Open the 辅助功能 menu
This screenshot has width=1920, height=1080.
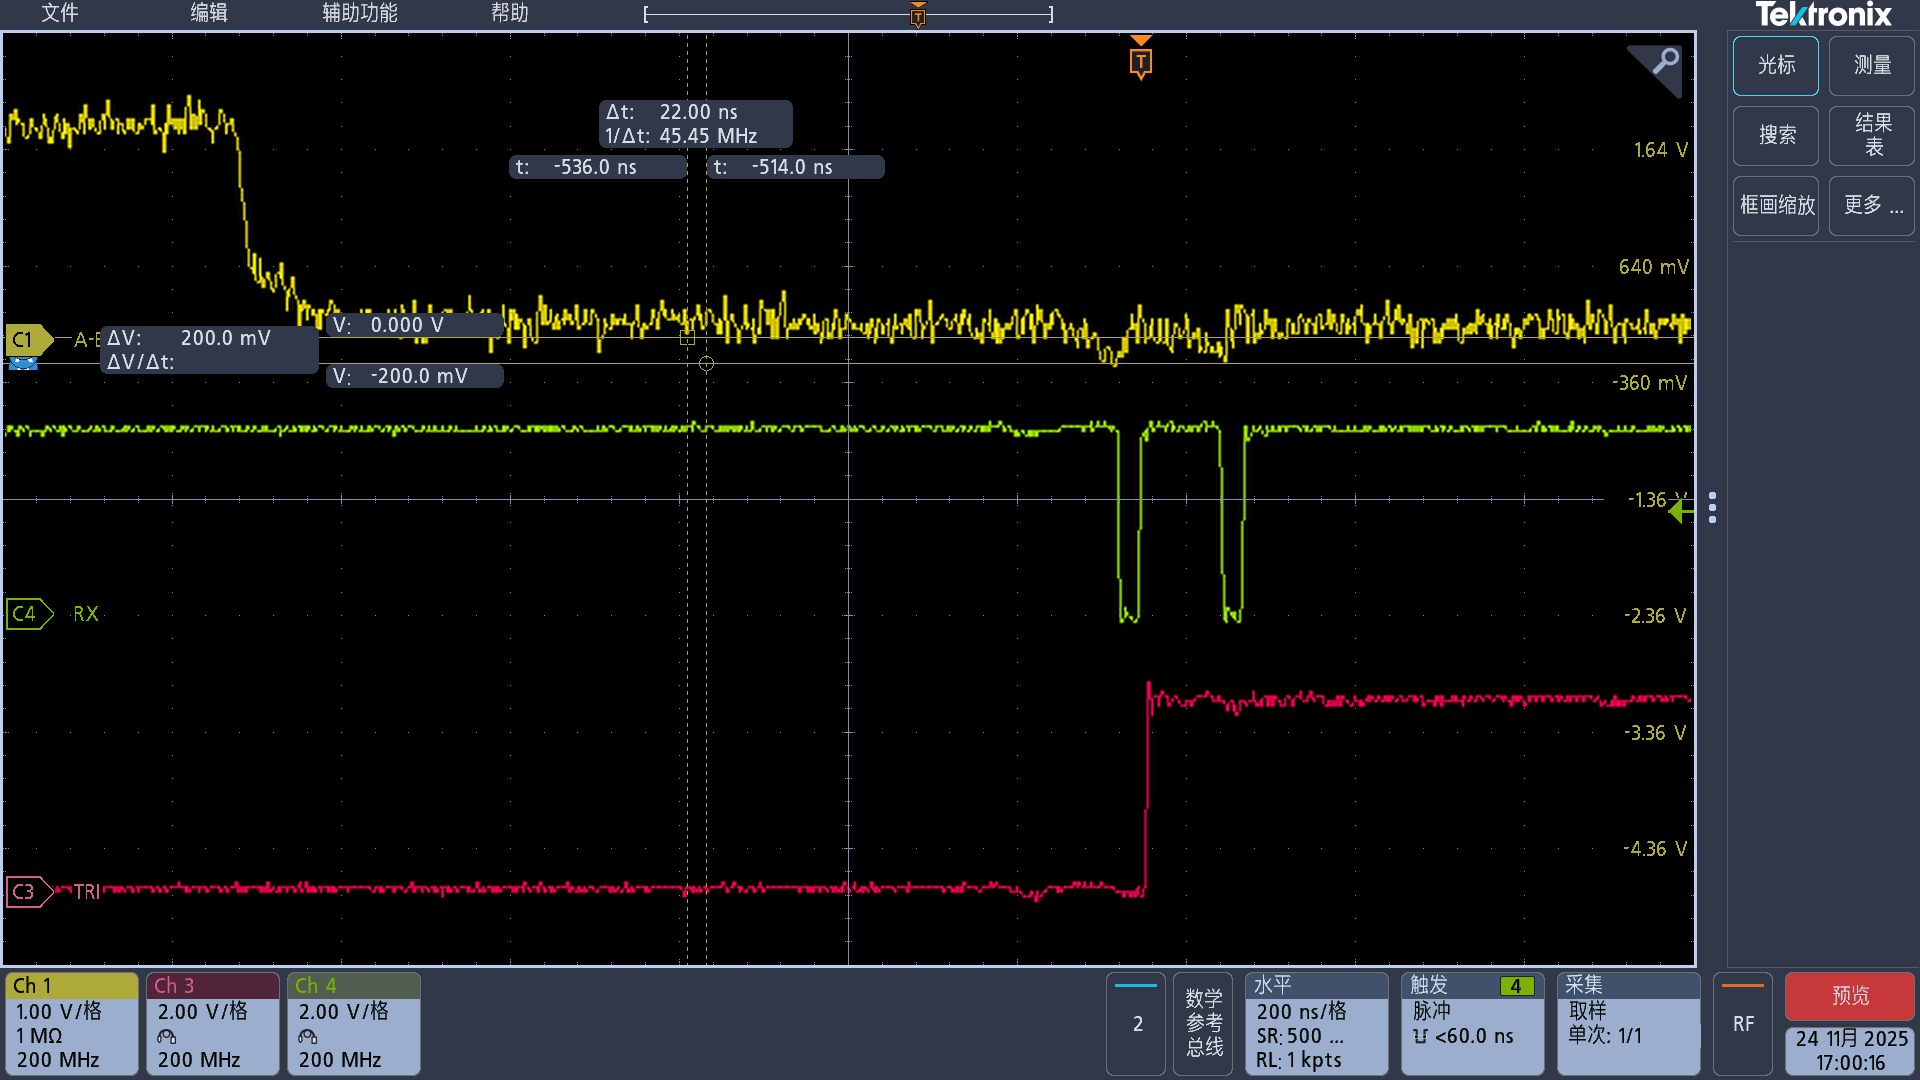pos(360,13)
